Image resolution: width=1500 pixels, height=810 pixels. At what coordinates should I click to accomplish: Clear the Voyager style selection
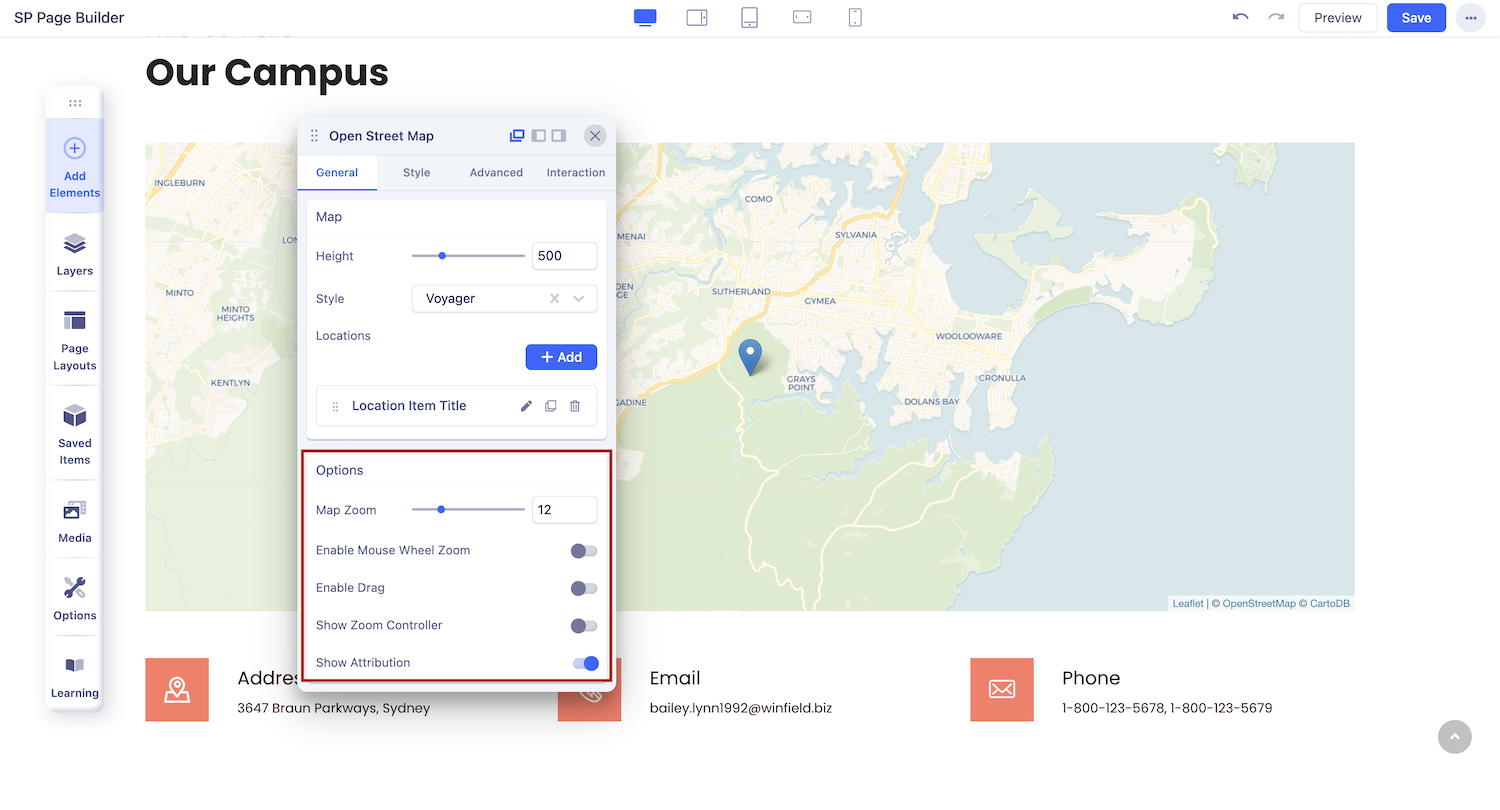pyautogui.click(x=555, y=299)
